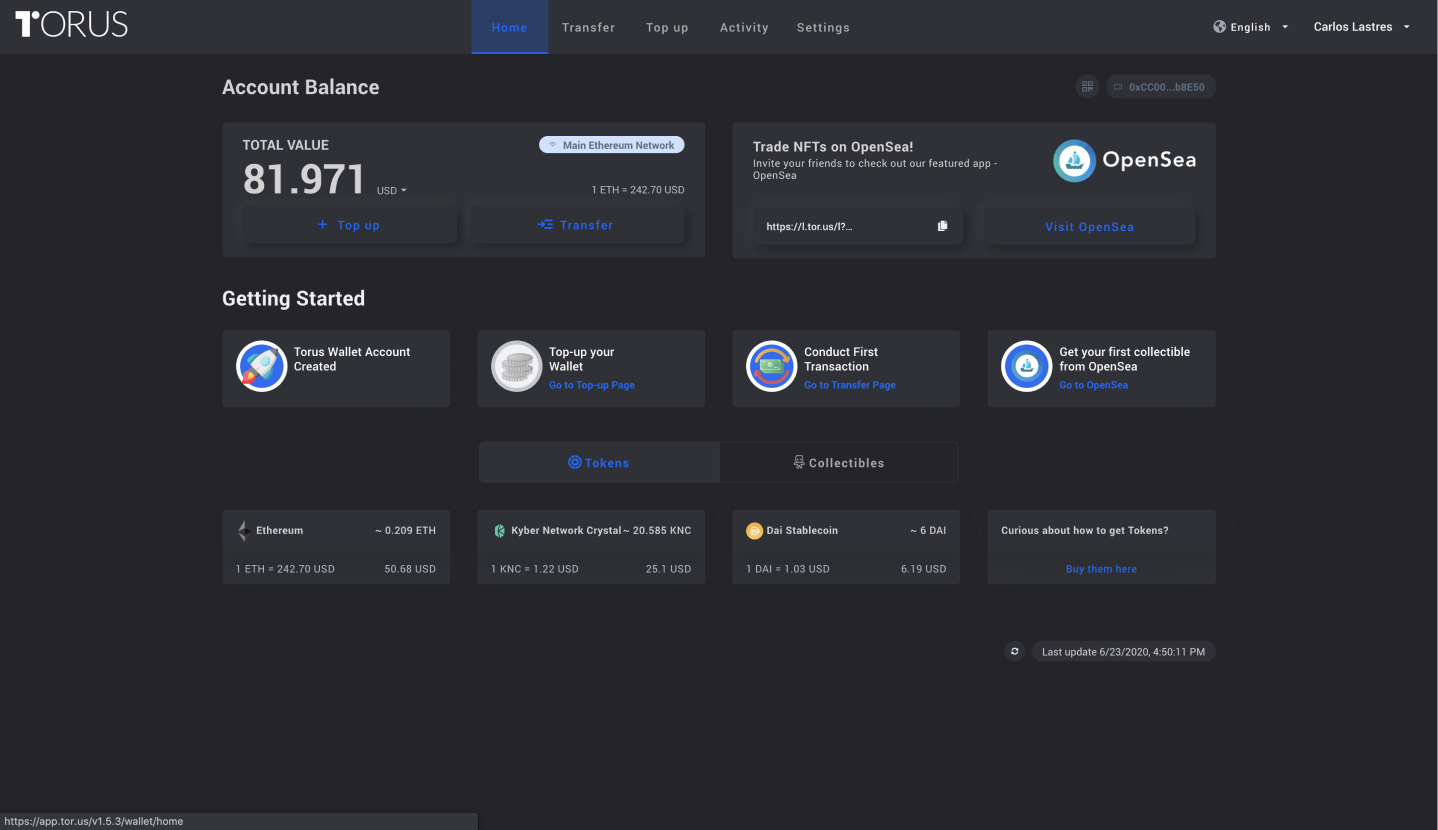Follow the Go to OpenSea link

pyautogui.click(x=1094, y=385)
